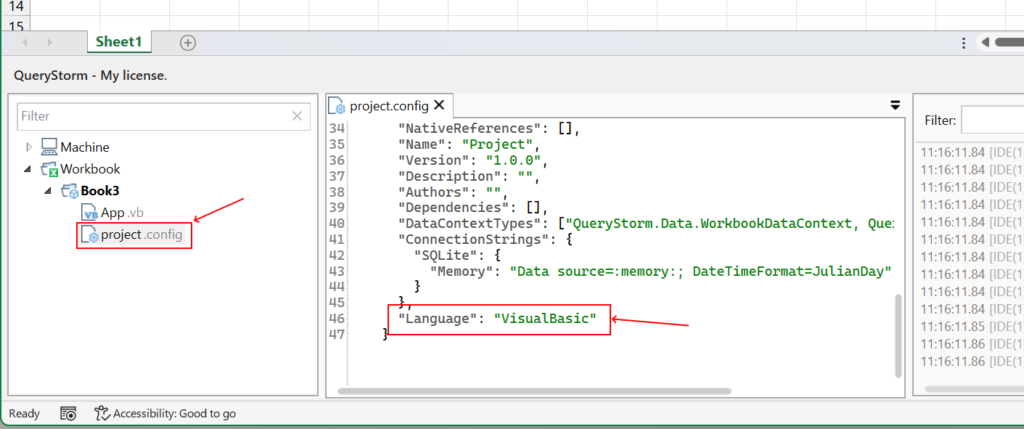This screenshot has width=1024, height=429.
Task: Click the "Description" key on line 37
Action: click(449, 176)
